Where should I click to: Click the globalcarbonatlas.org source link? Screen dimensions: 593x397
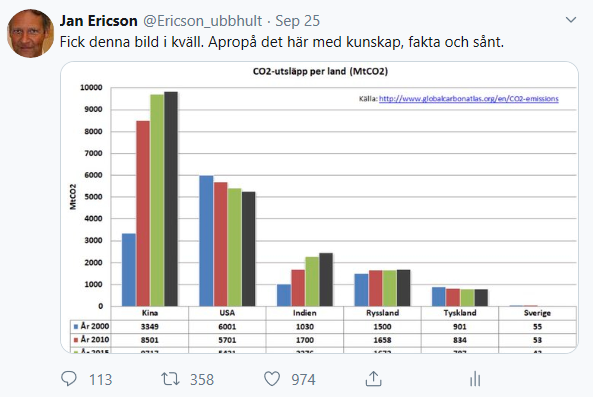point(469,99)
